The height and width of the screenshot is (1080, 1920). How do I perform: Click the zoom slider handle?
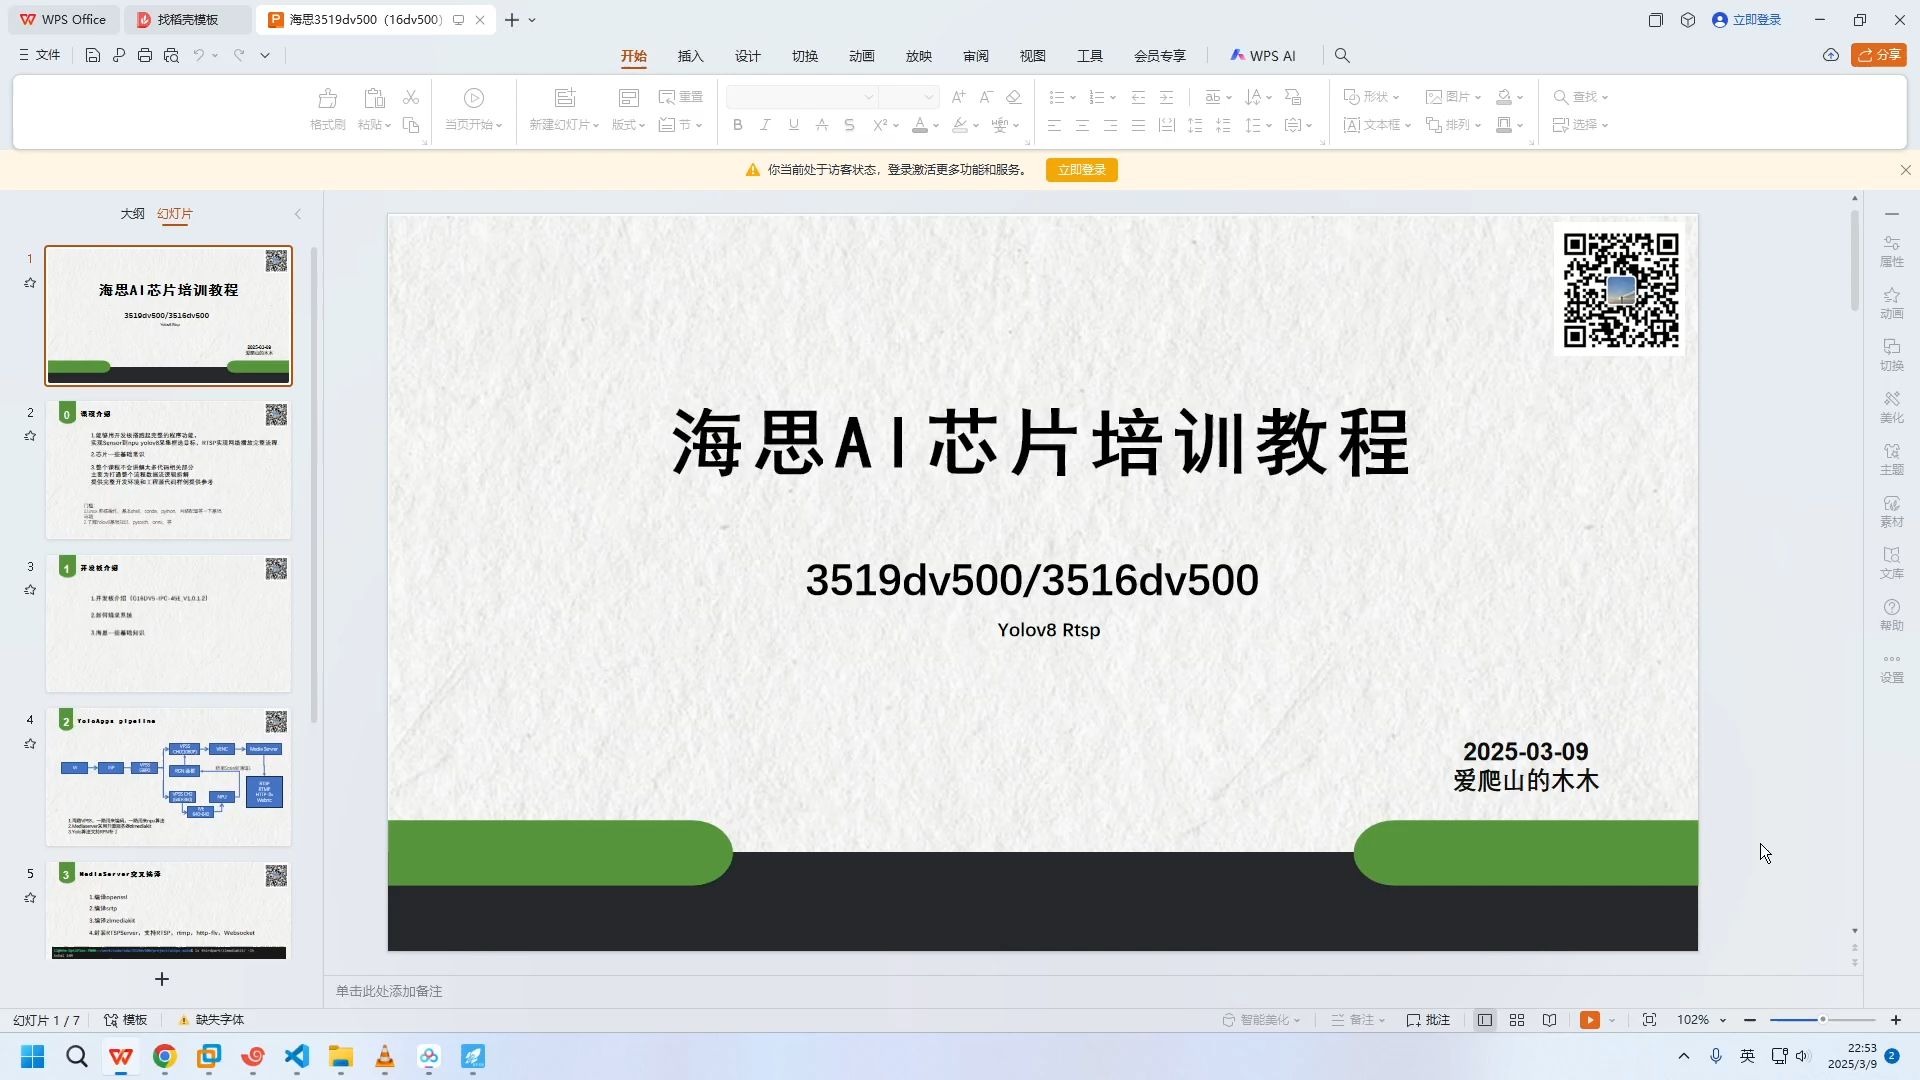coord(1823,1020)
